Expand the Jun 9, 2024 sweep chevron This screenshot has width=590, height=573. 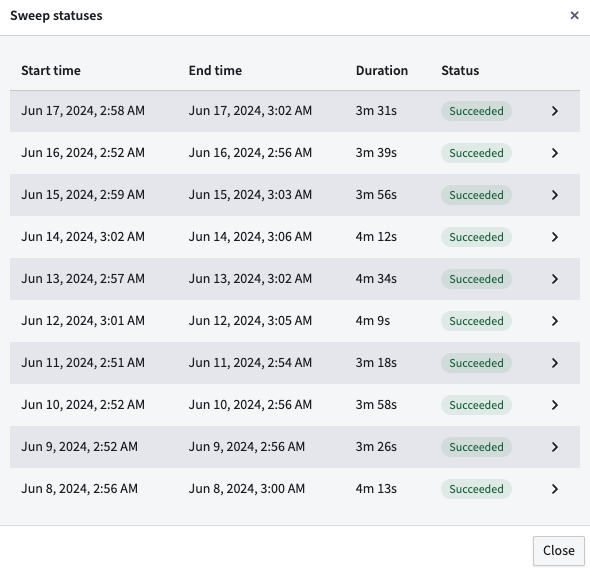click(555, 447)
